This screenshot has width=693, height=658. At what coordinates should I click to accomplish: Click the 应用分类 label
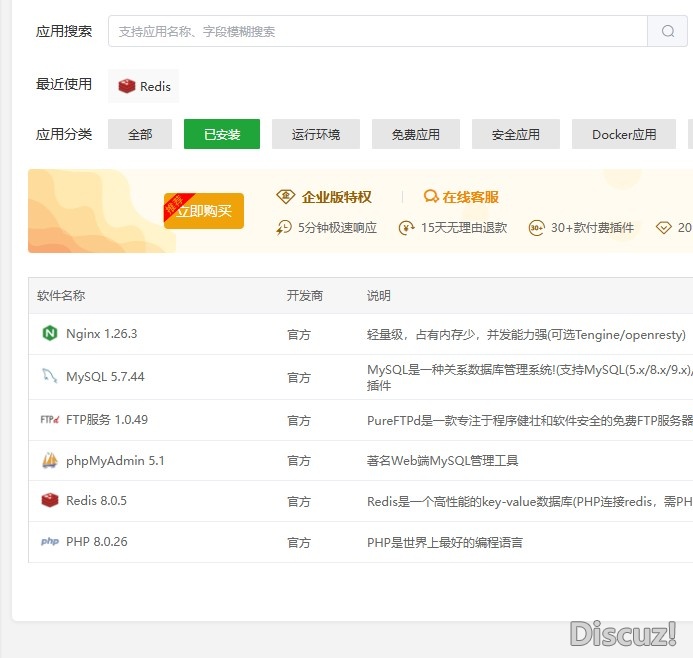click(64, 134)
